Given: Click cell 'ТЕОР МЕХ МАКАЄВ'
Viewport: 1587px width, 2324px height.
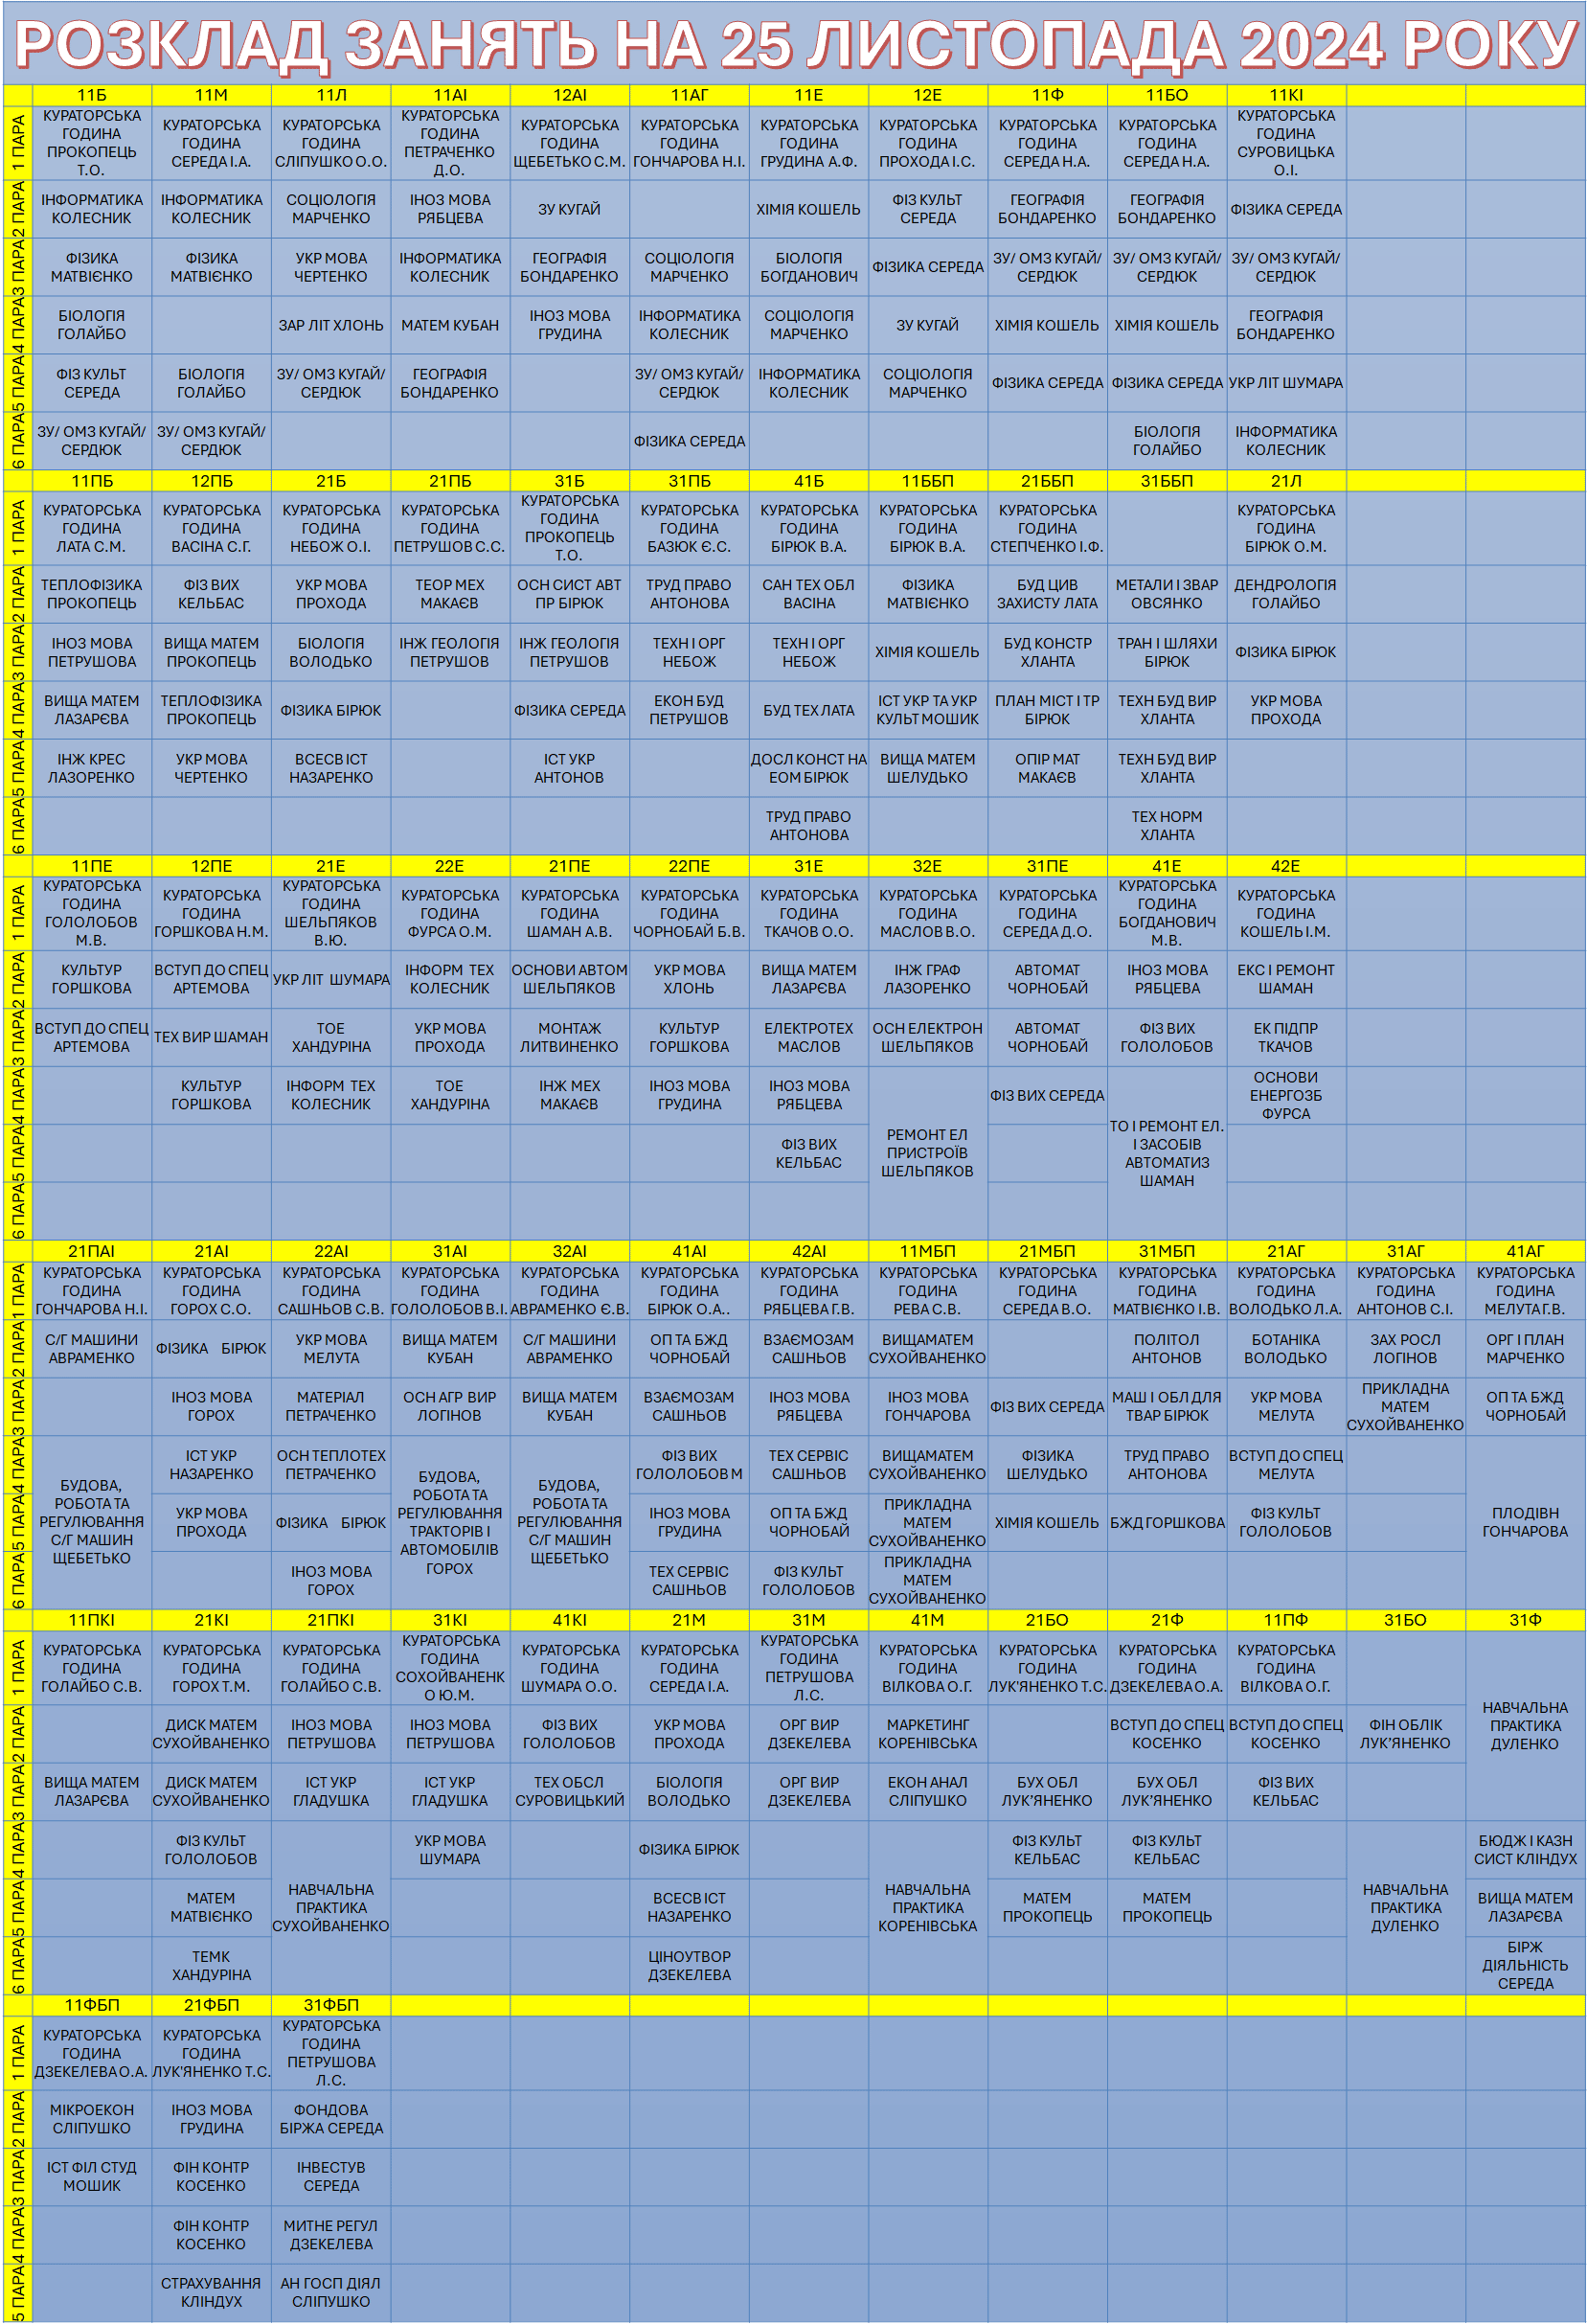Looking at the screenshot, I should [x=450, y=594].
